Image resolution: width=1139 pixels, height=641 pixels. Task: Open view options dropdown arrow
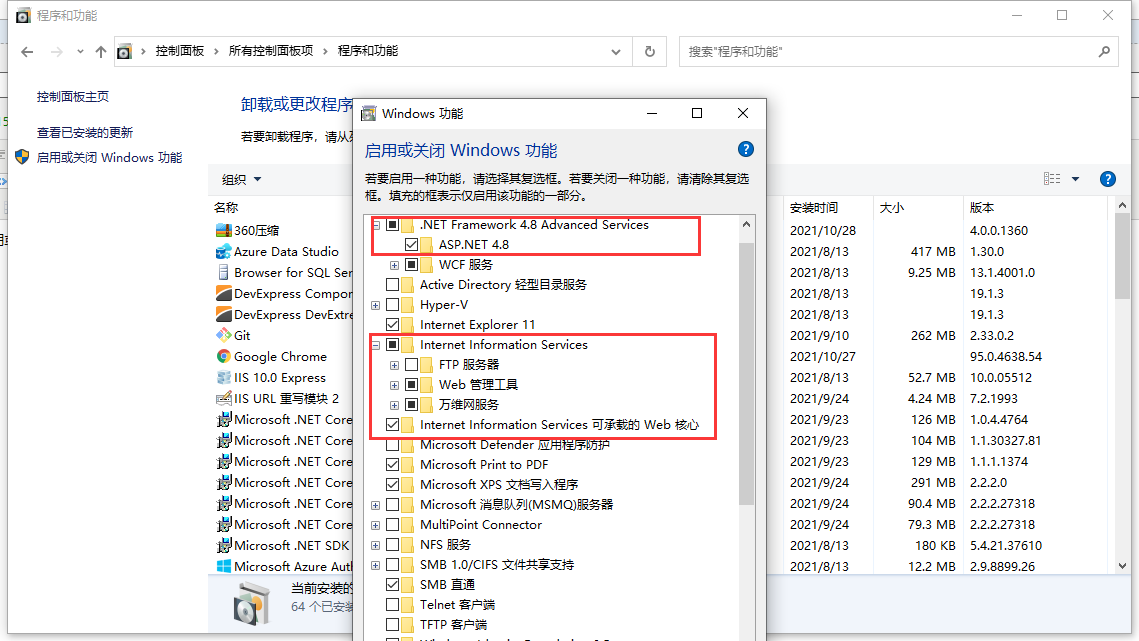click(x=1076, y=179)
